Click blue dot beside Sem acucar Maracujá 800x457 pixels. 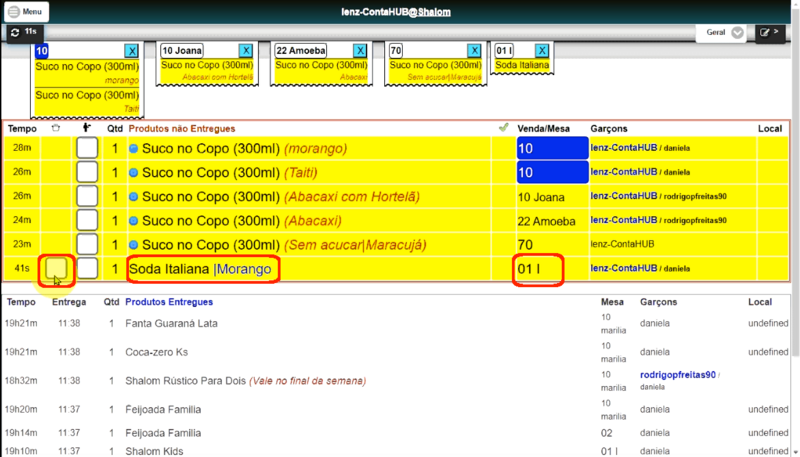(134, 245)
